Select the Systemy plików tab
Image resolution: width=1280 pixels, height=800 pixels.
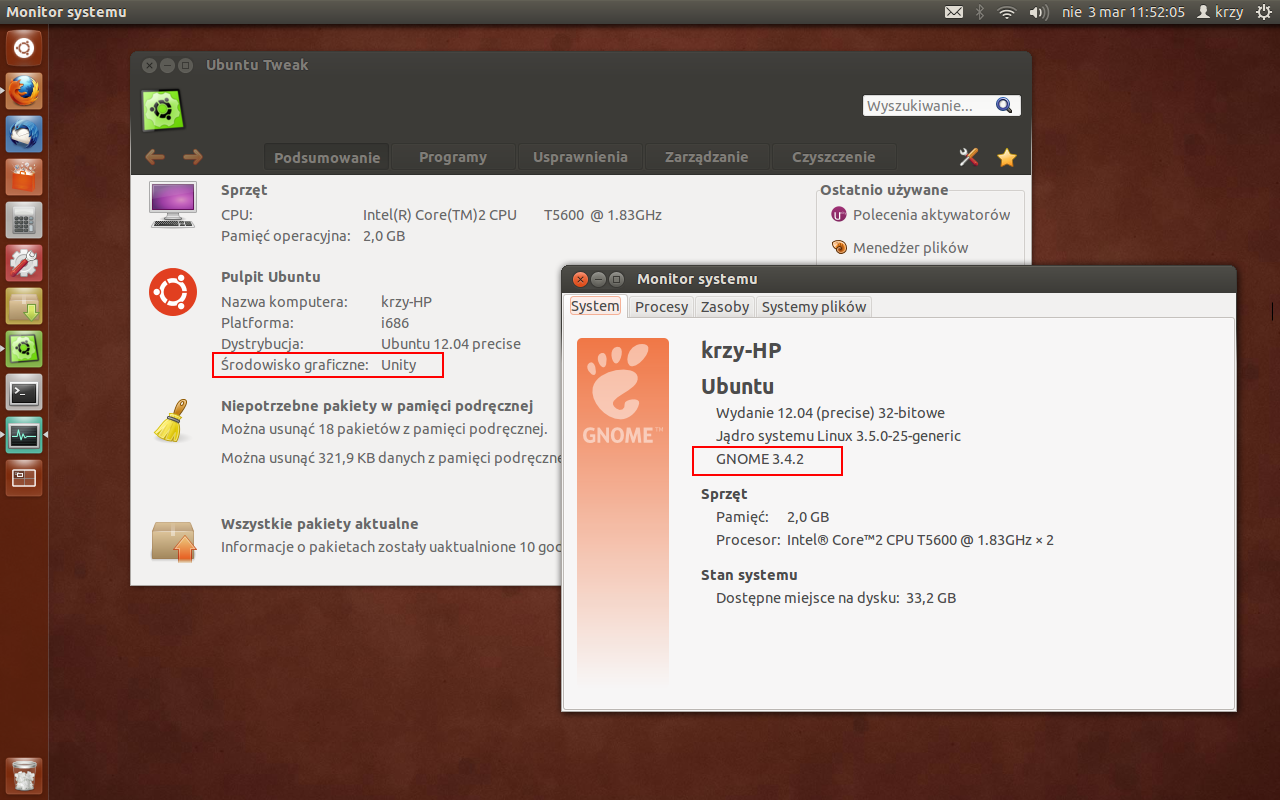pyautogui.click(x=814, y=307)
